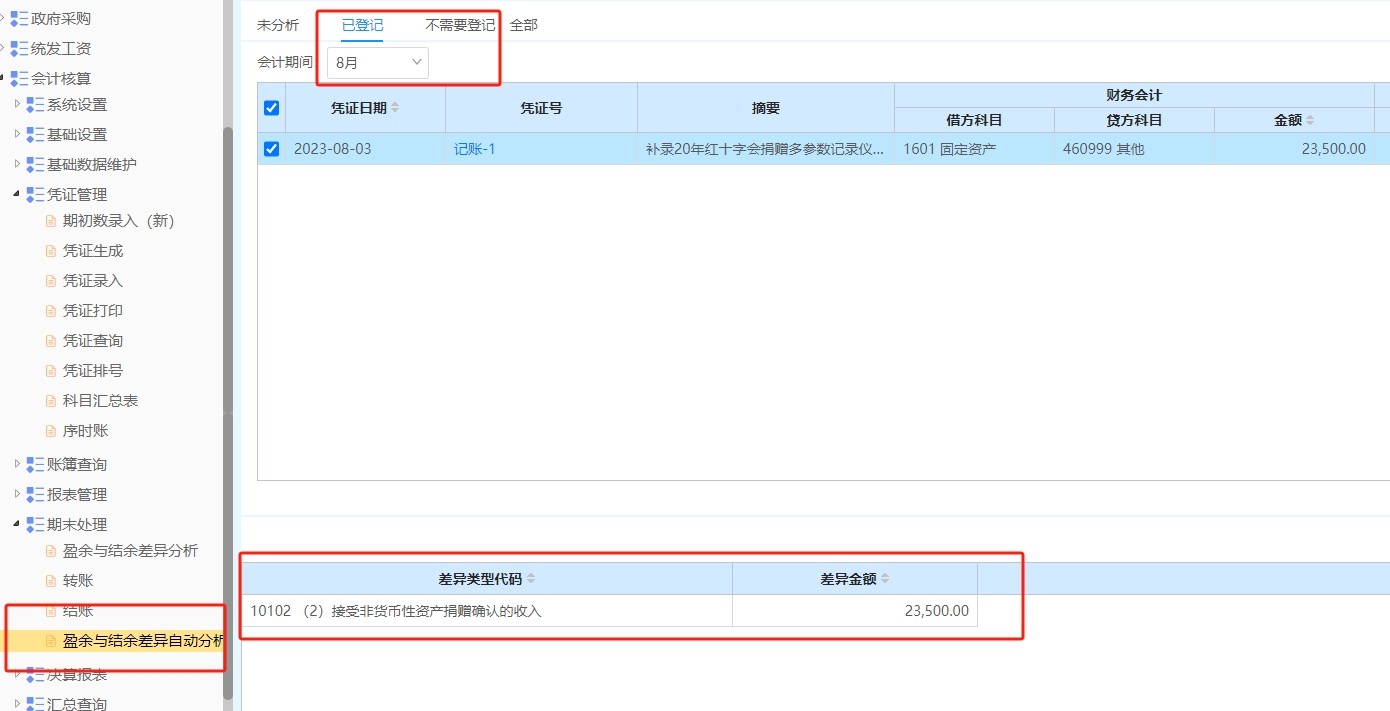Image resolution: width=1390 pixels, height=711 pixels.
Task: Open 盈余与结余差异分析 in the tree
Action: tap(130, 551)
